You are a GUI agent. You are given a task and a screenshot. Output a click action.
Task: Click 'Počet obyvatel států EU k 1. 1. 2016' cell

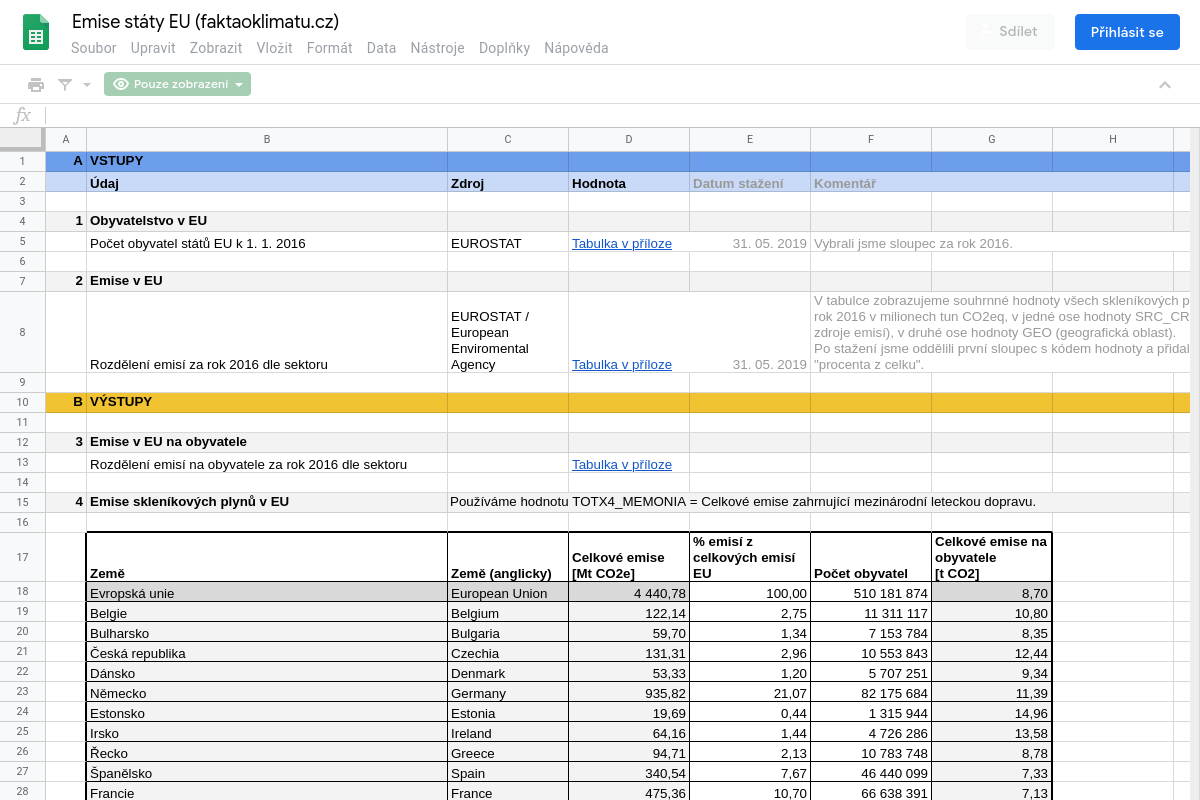click(x=267, y=243)
